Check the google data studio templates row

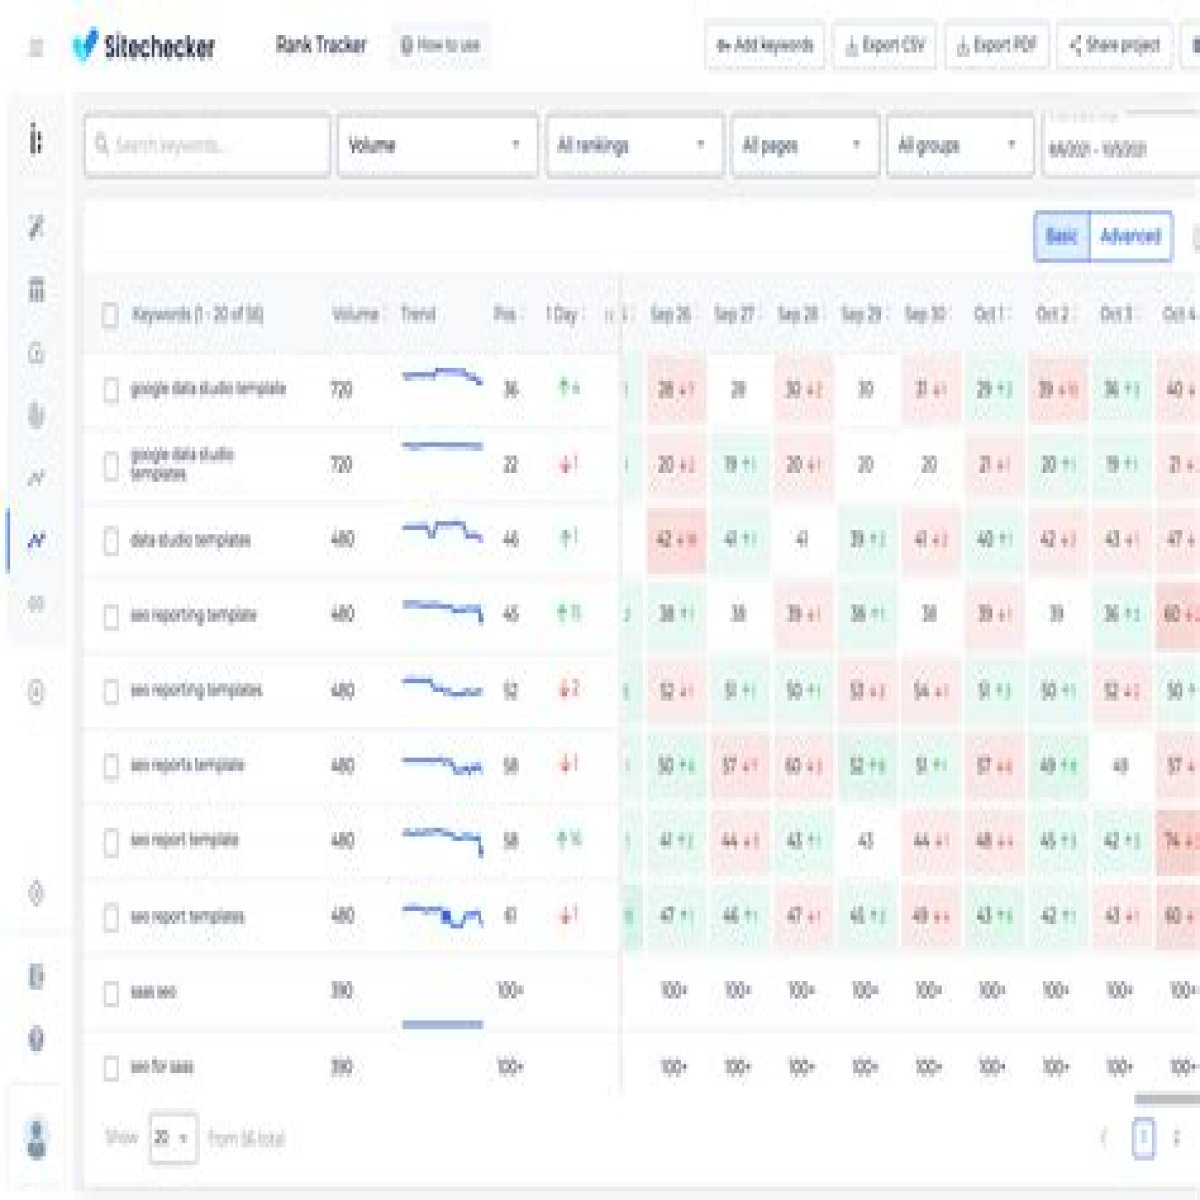[x=110, y=465]
